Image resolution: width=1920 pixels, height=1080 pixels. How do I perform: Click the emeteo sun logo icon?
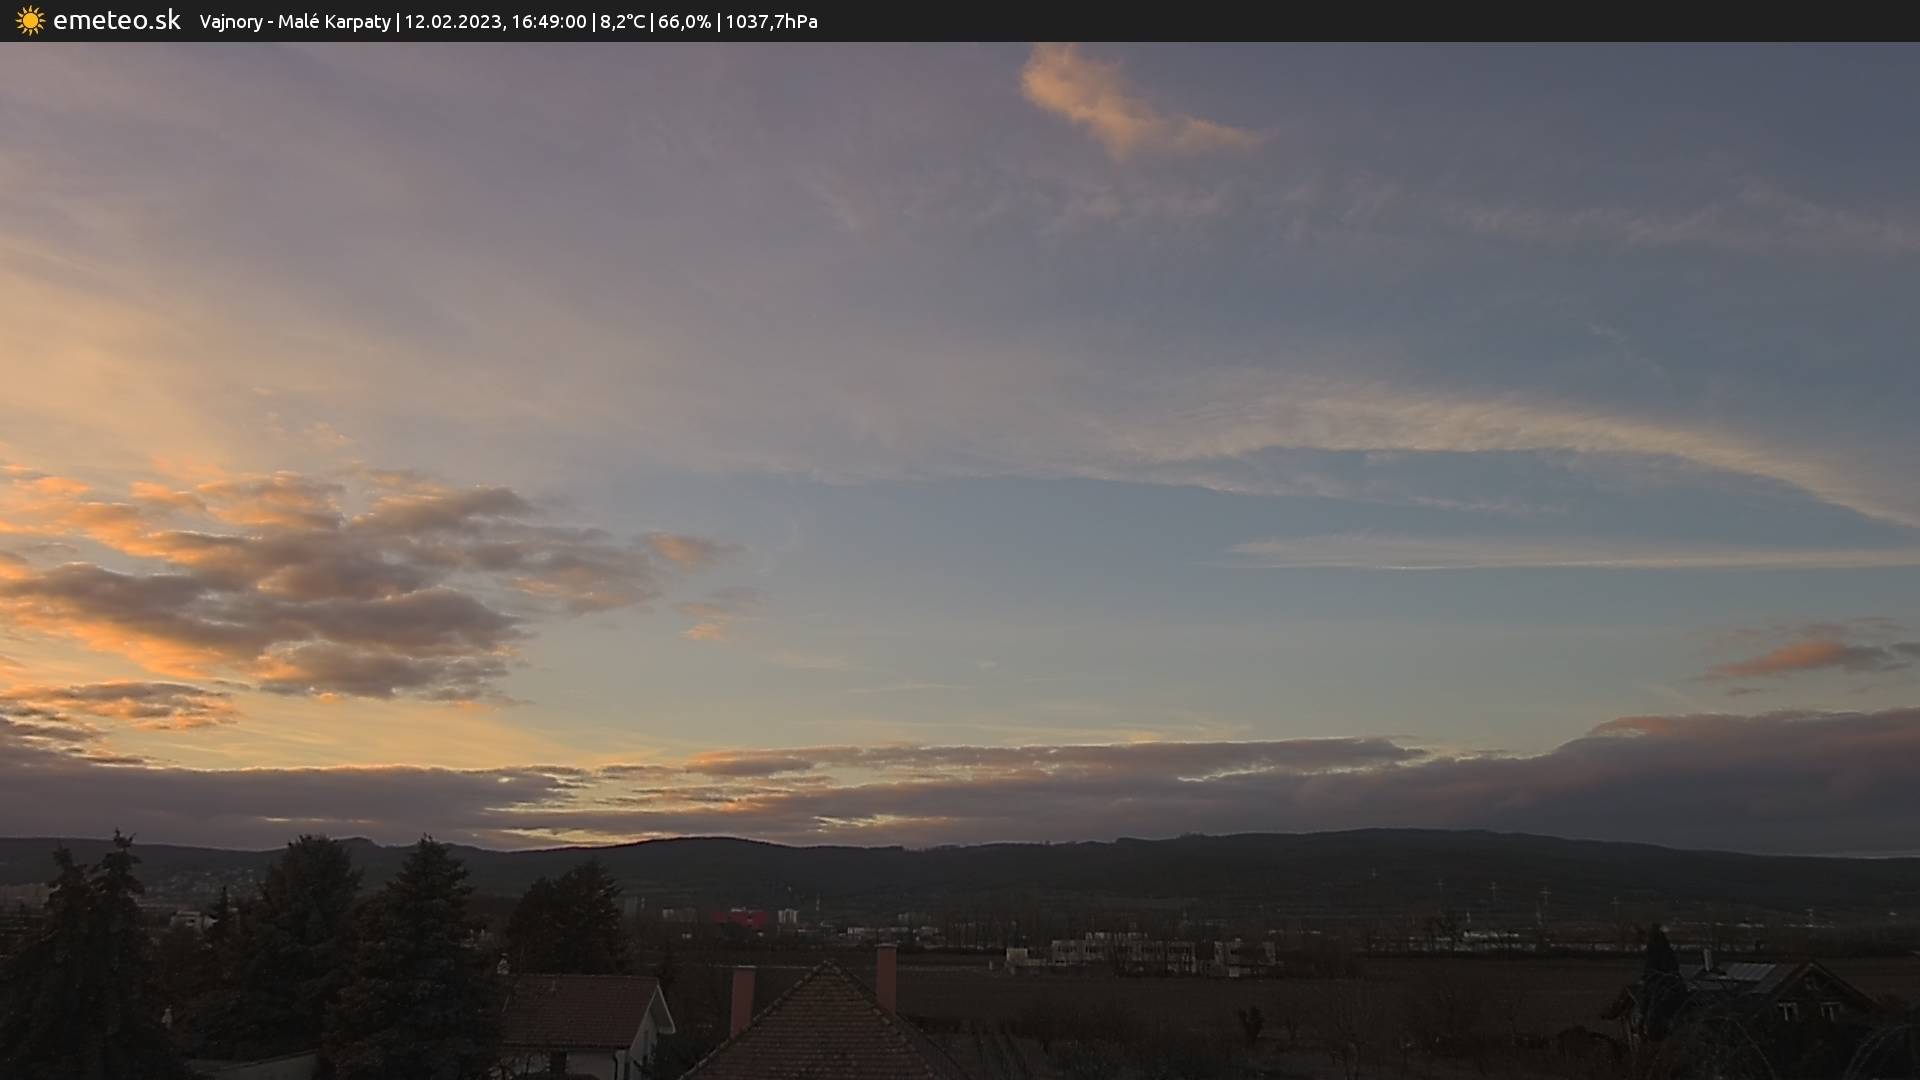(30, 20)
